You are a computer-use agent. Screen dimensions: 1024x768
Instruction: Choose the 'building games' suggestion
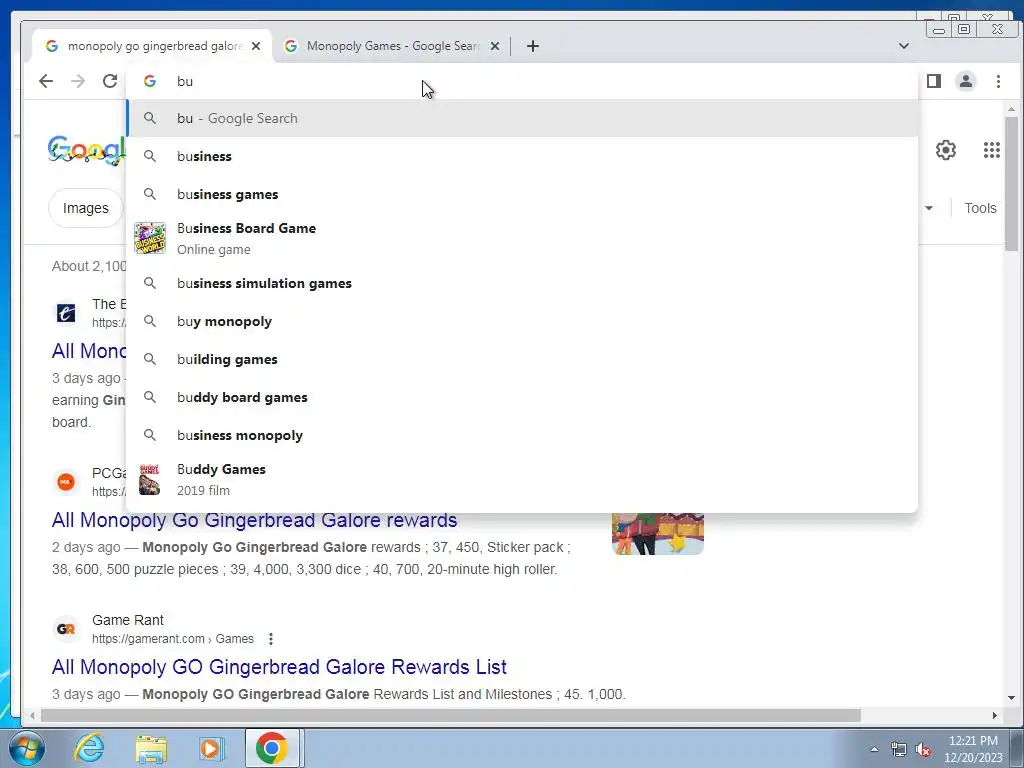click(x=522, y=359)
